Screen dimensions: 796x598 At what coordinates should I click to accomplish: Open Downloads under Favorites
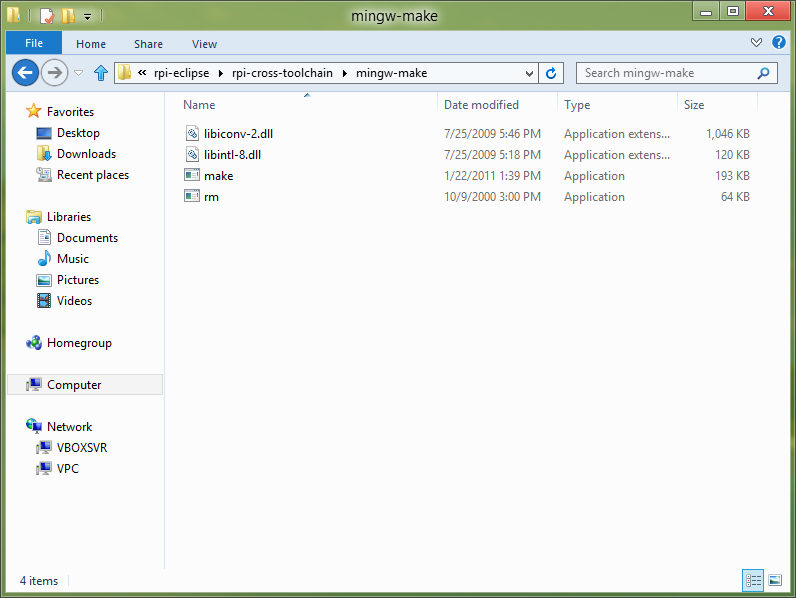coord(86,154)
